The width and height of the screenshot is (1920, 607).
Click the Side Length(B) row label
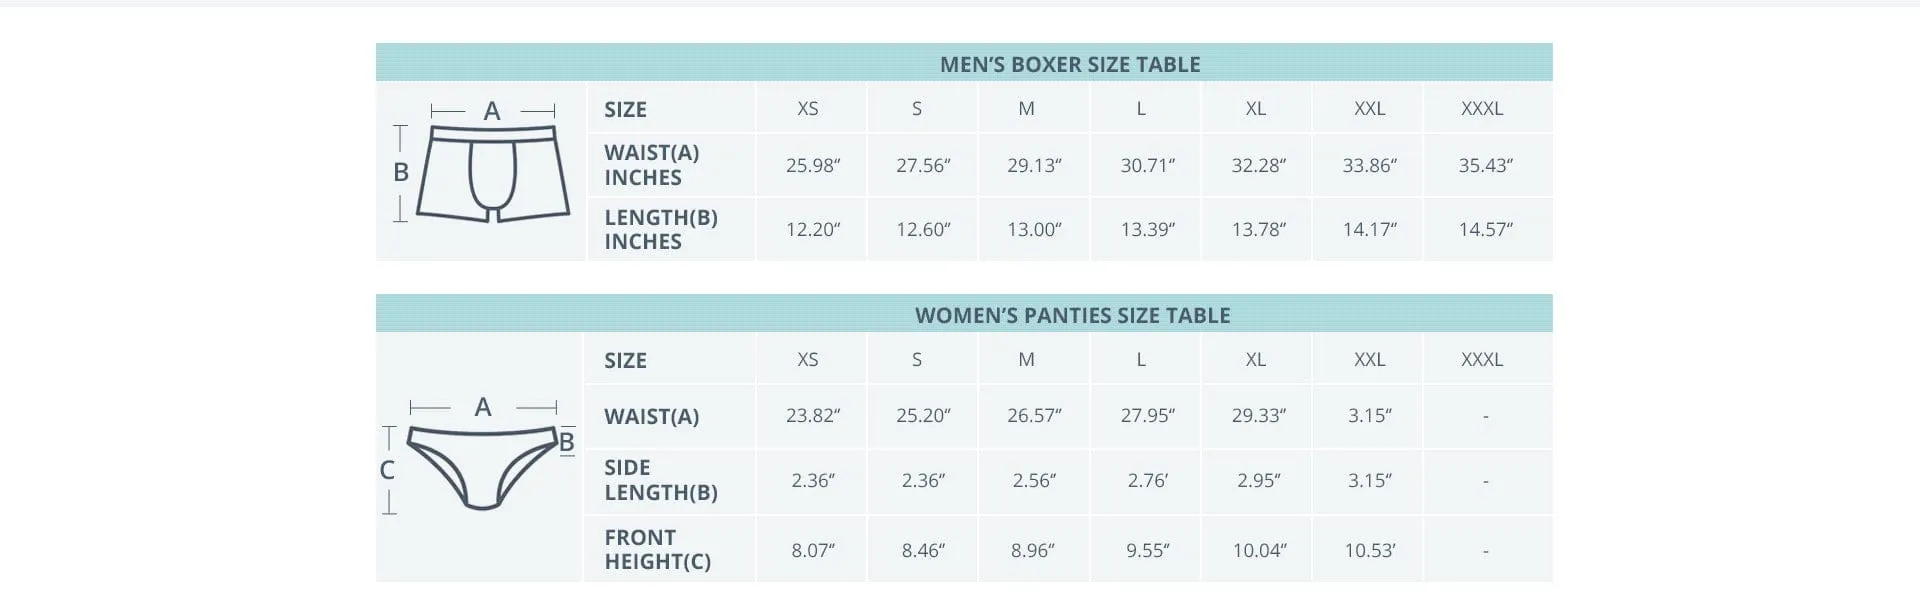660,480
